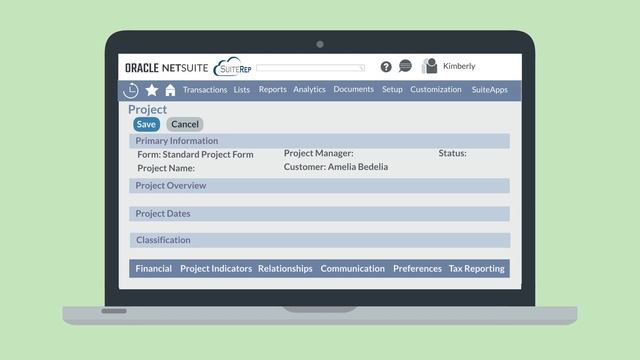
Task: Save the project record
Action: pyautogui.click(x=146, y=124)
